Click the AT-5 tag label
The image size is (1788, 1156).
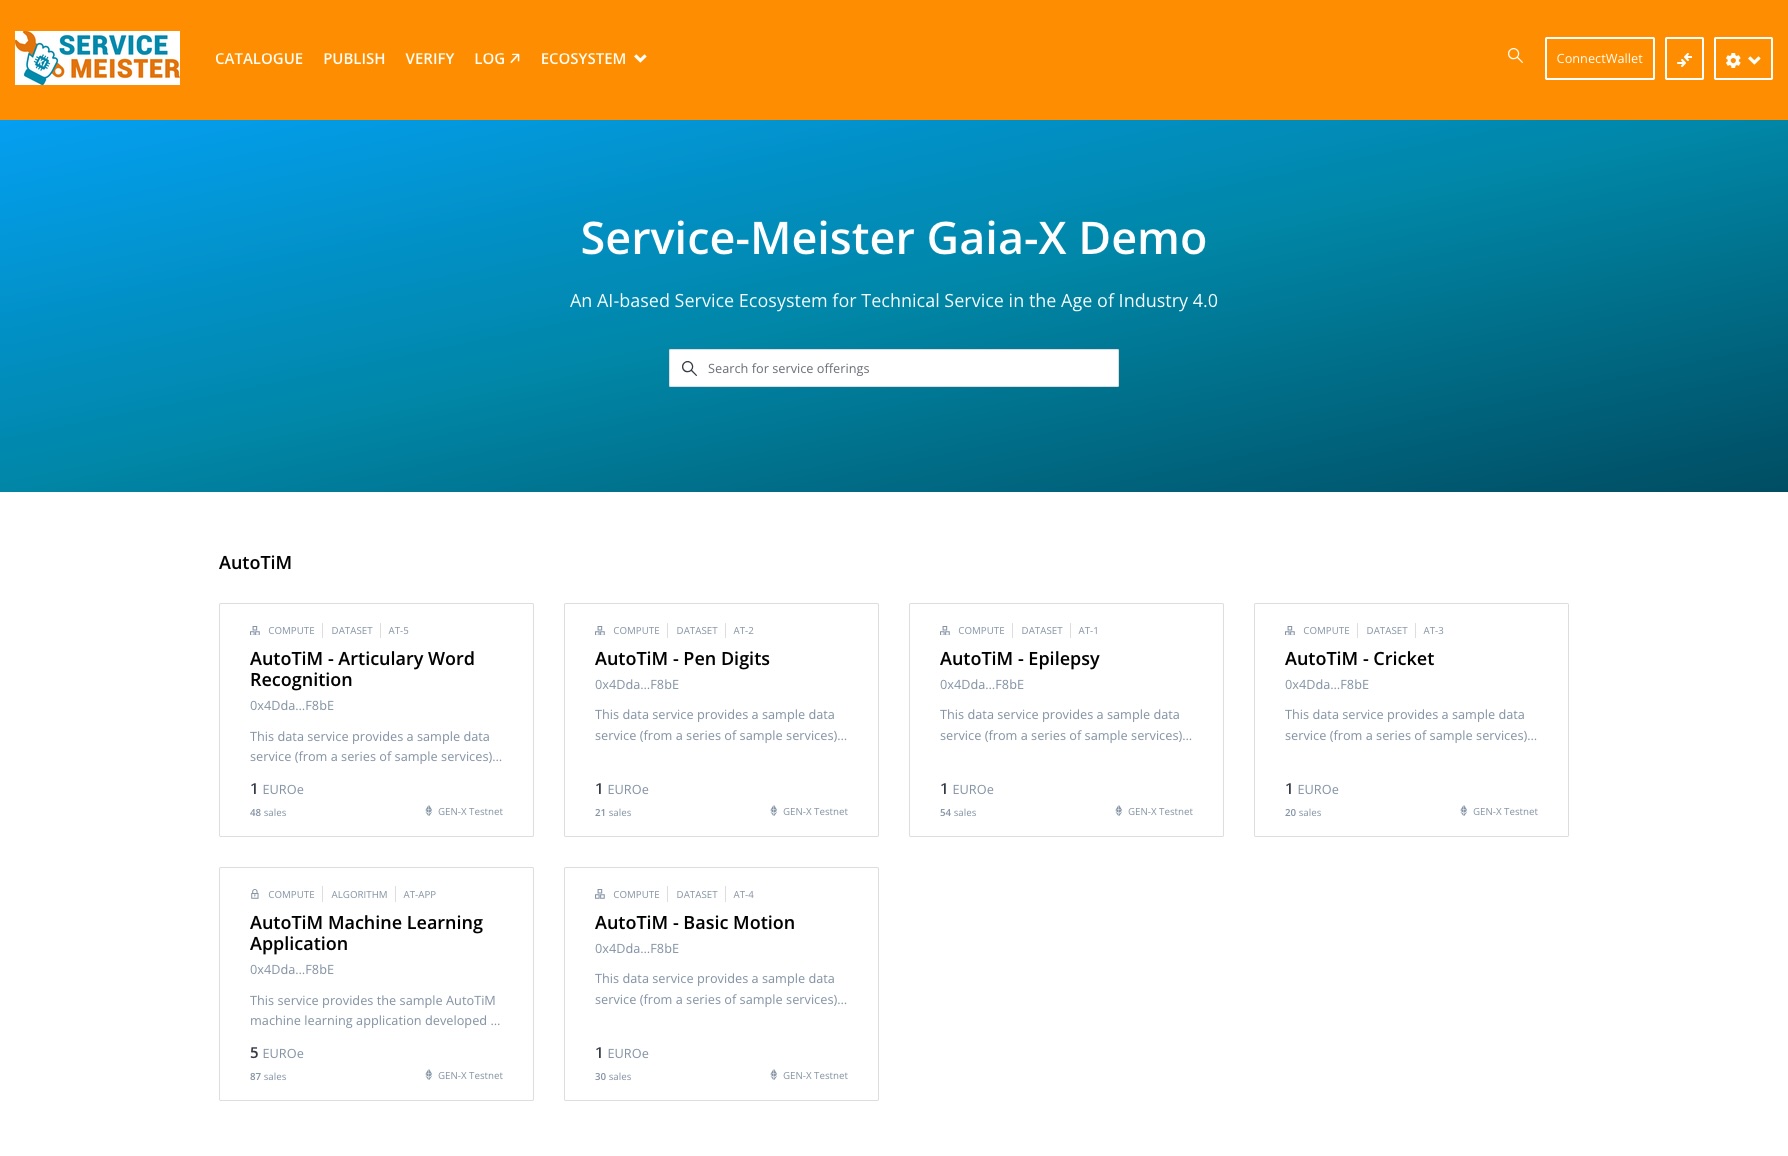click(x=398, y=631)
